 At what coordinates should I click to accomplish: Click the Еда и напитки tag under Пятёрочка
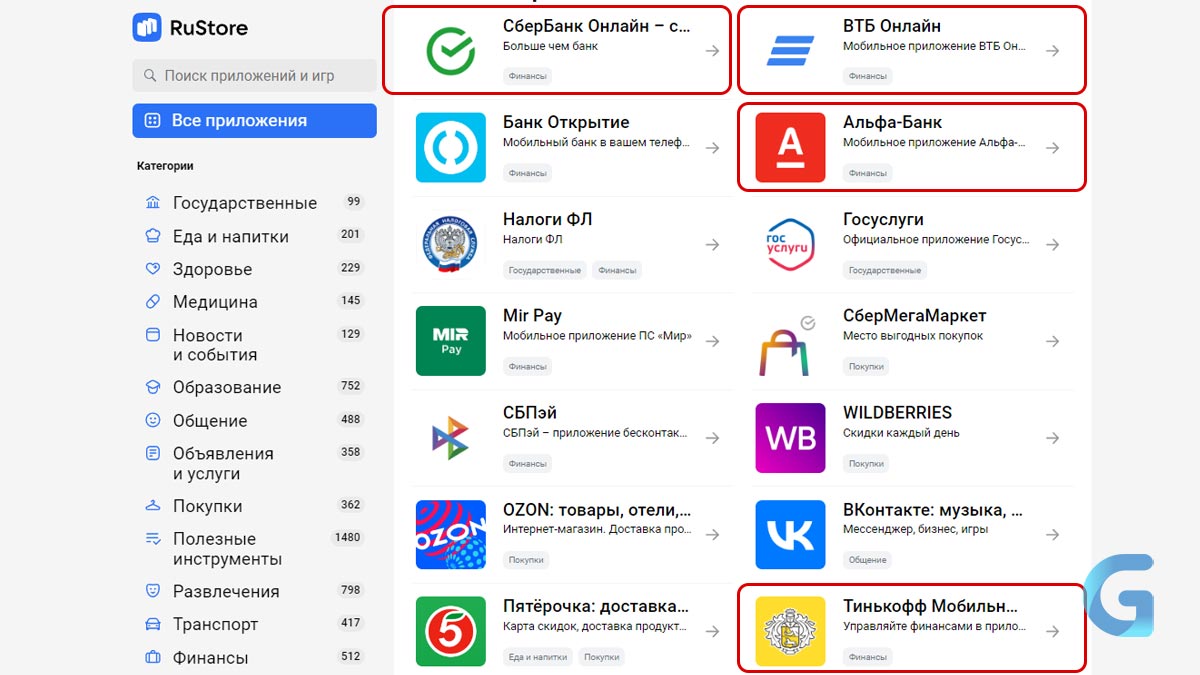[538, 657]
